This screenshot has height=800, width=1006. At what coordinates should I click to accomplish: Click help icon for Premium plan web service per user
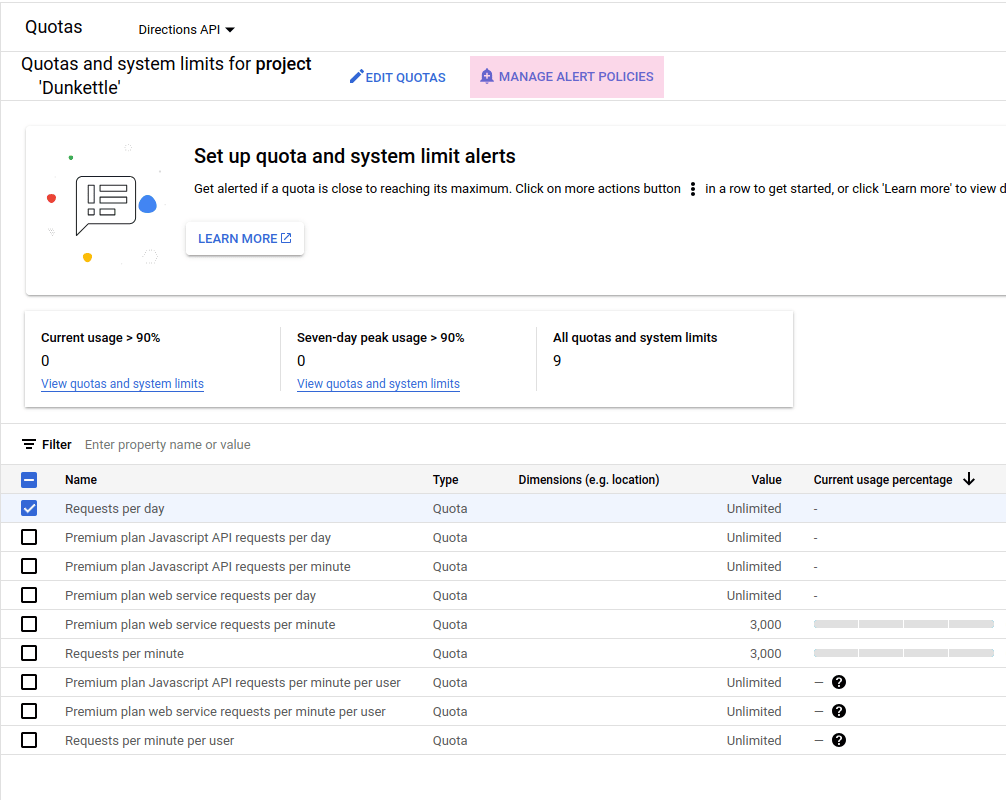[x=839, y=712]
